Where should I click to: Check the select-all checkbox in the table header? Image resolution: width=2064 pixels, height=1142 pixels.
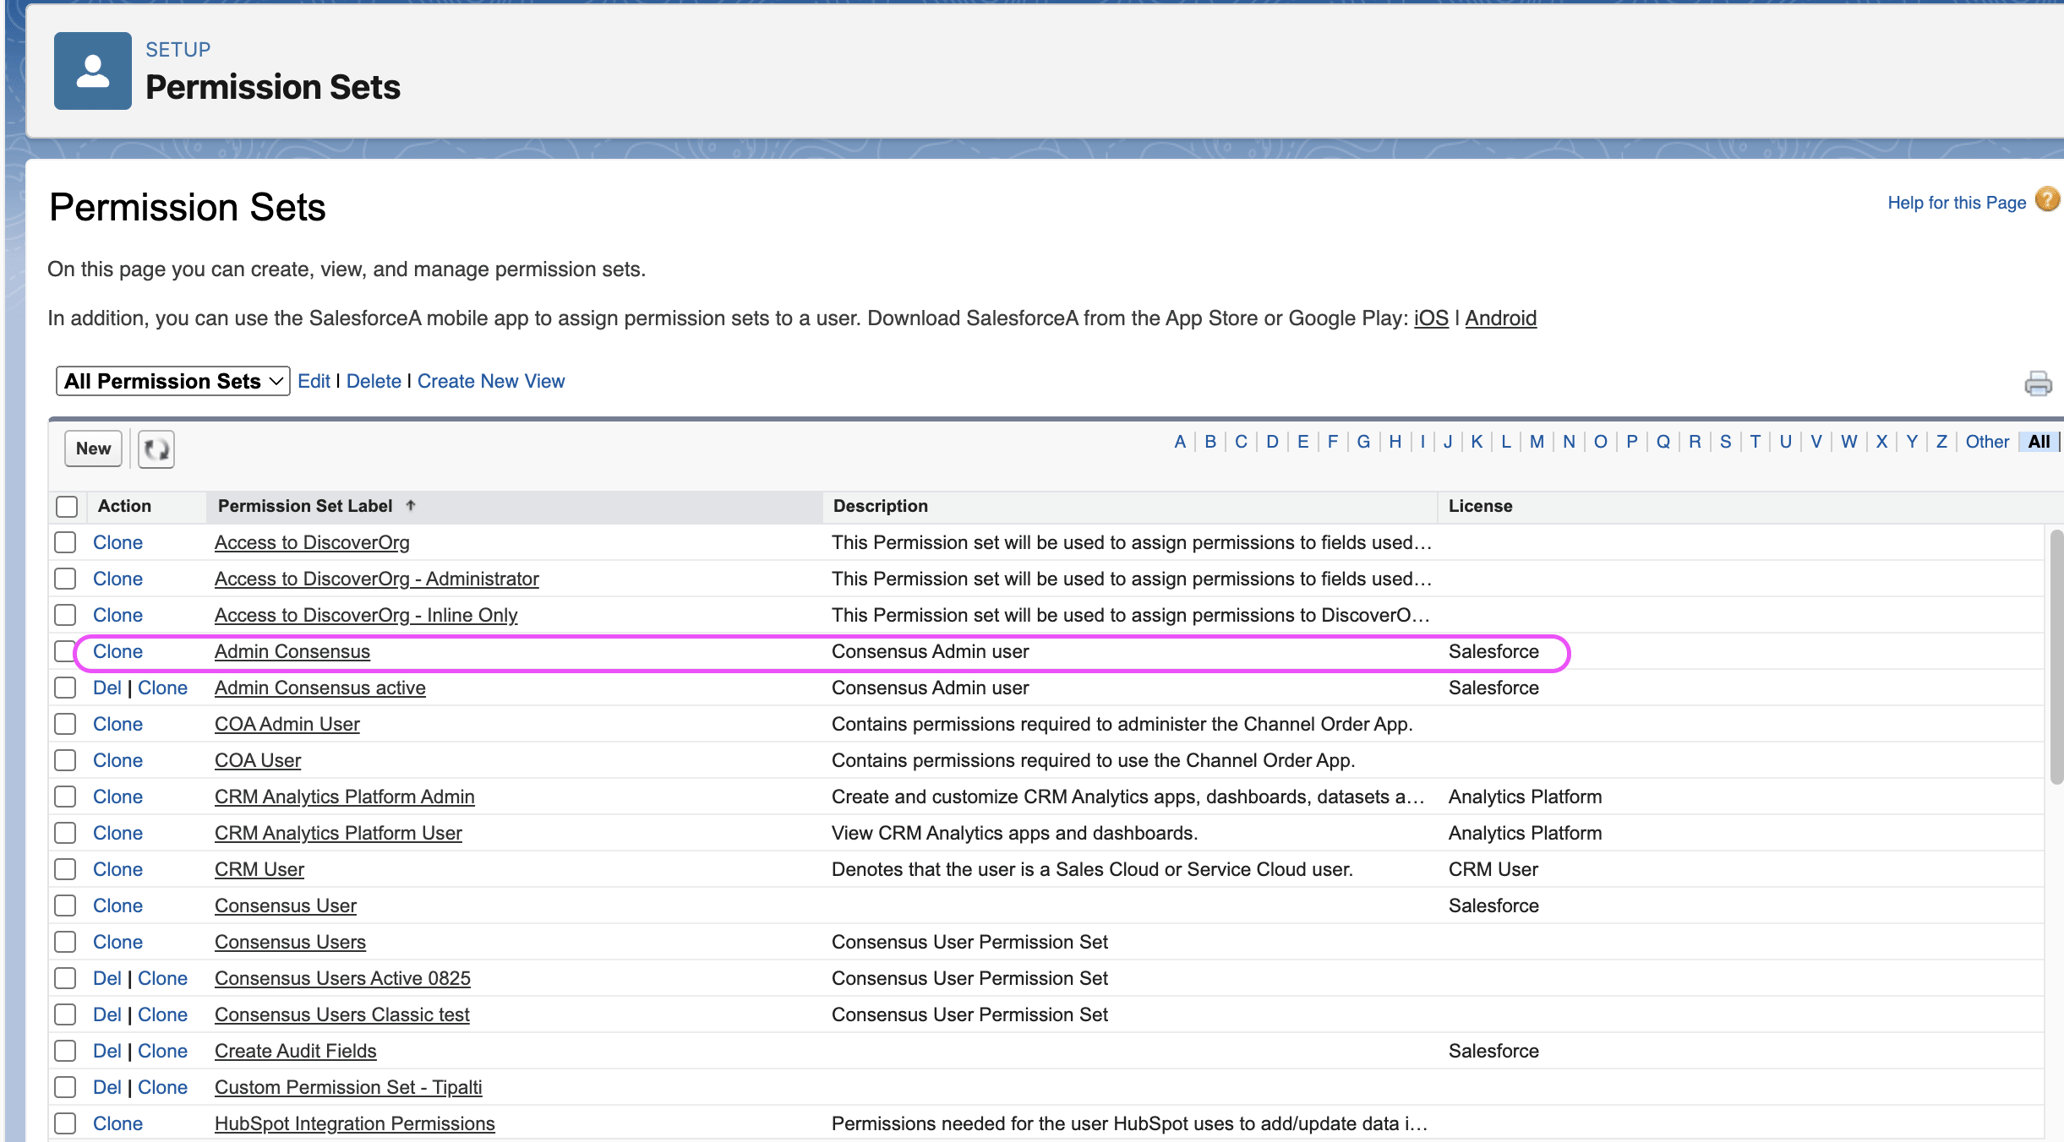66,506
